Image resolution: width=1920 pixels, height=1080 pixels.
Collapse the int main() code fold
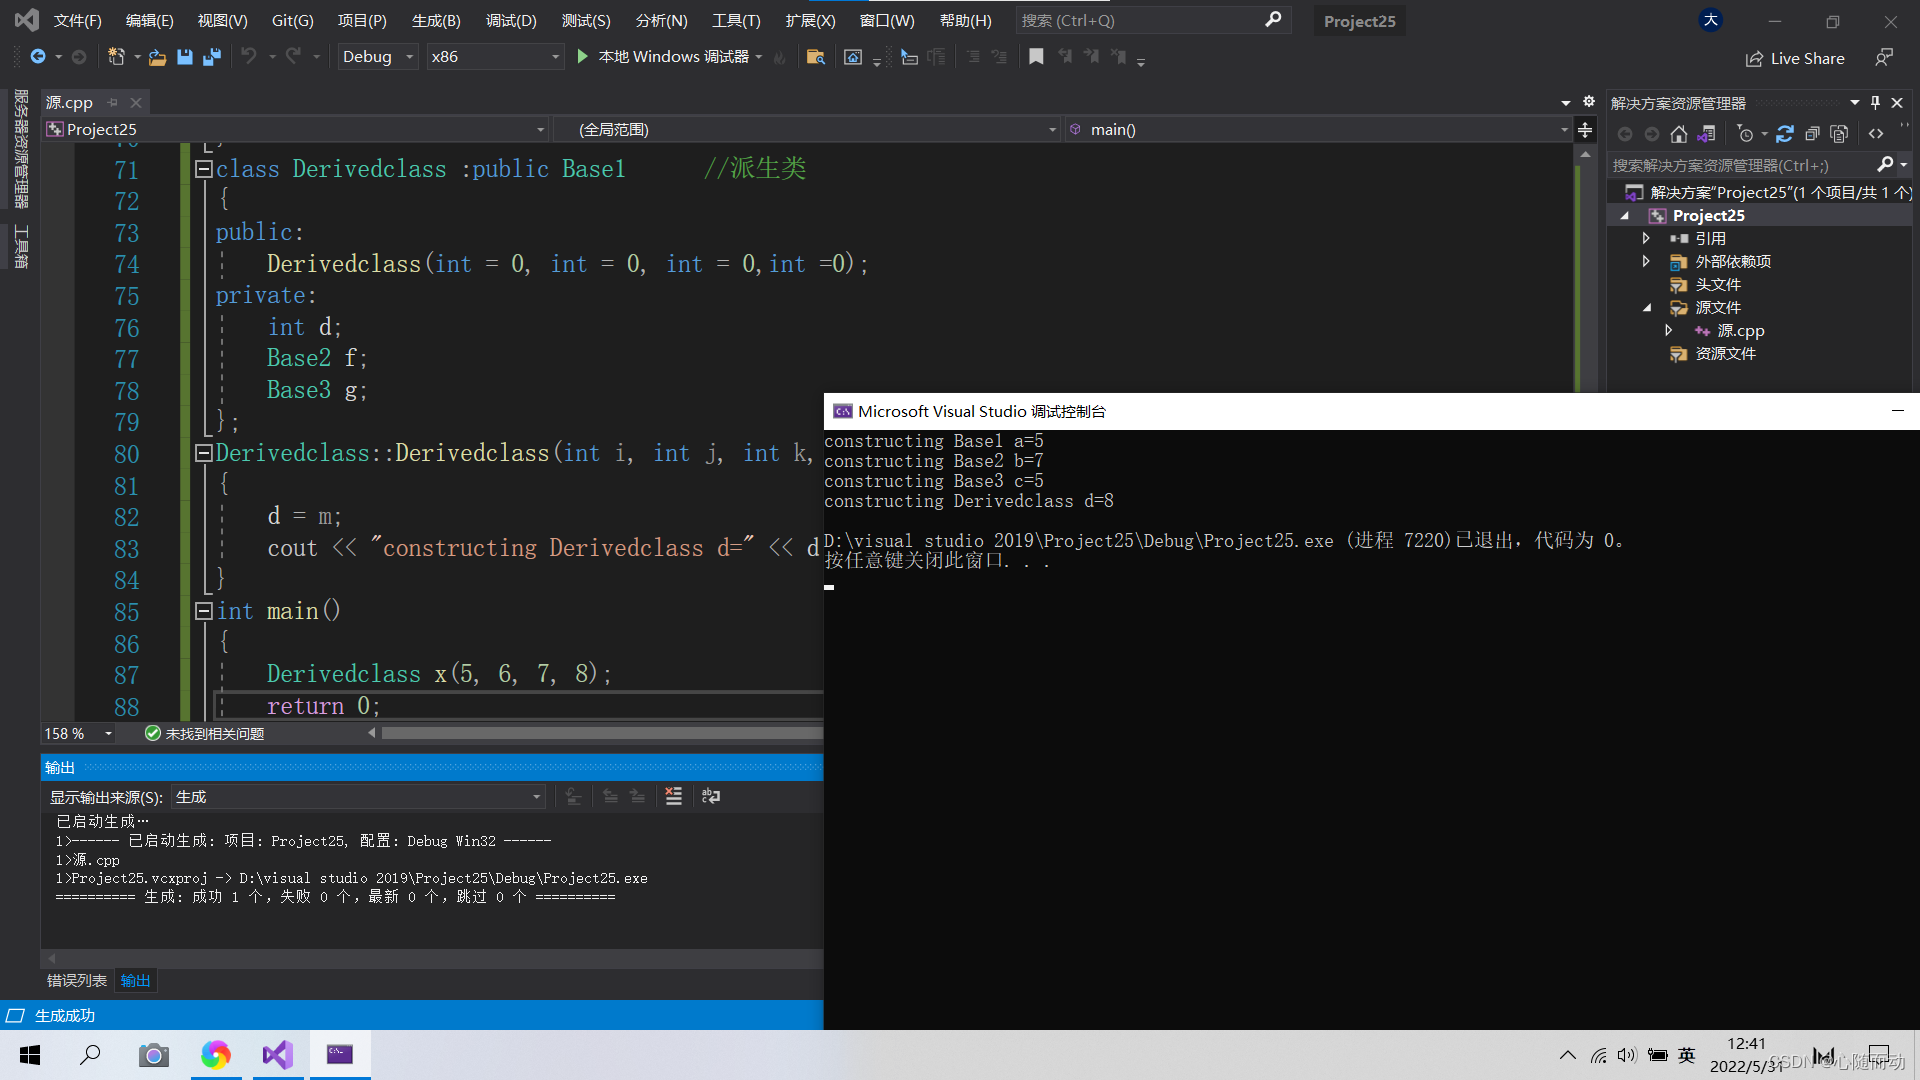(204, 611)
